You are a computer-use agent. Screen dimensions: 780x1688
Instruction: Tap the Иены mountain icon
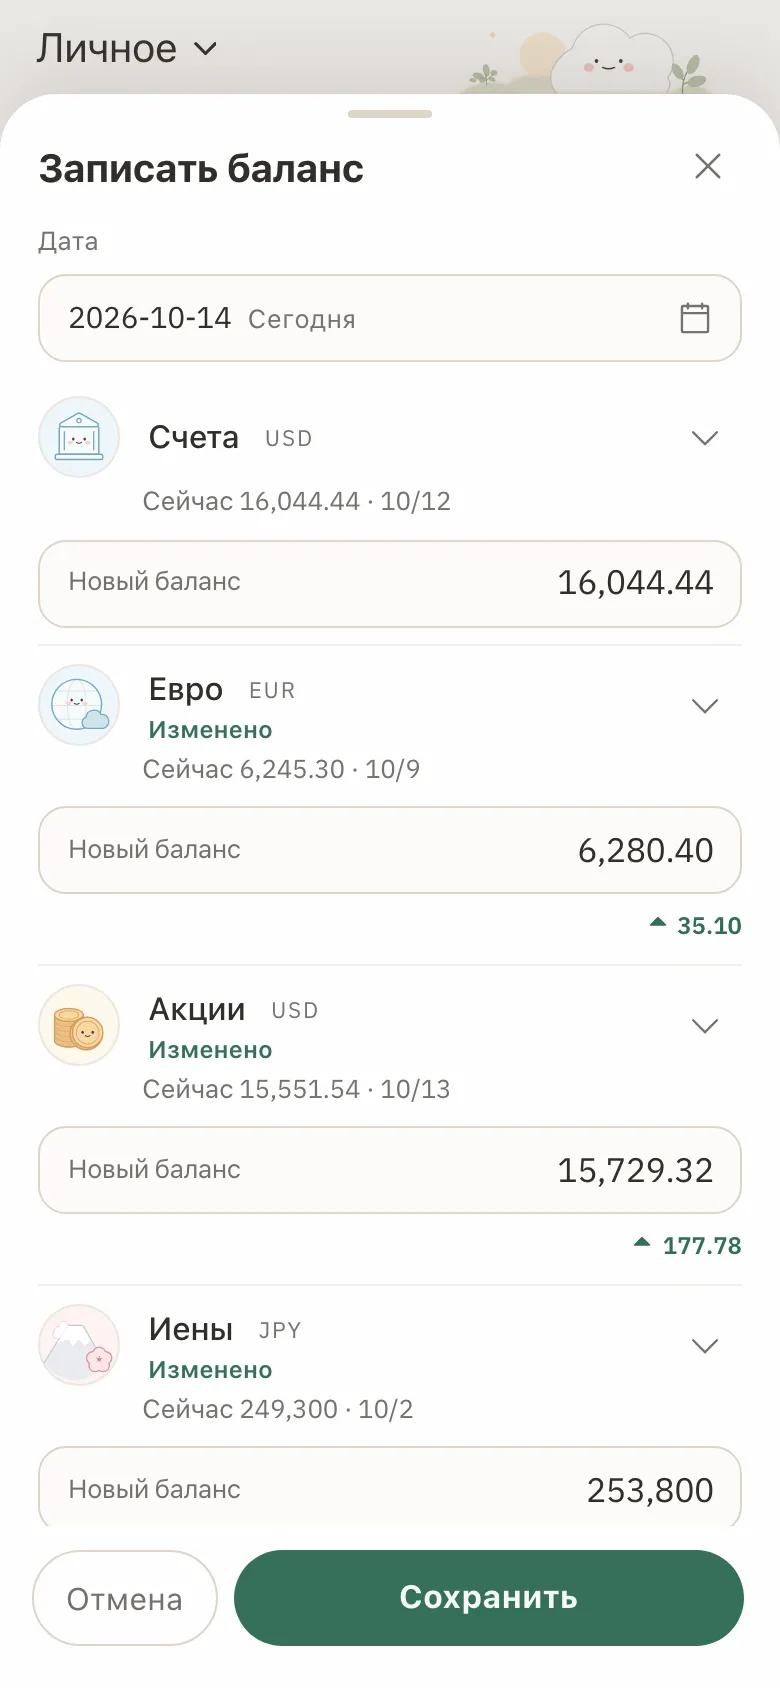pyautogui.click(x=79, y=1345)
